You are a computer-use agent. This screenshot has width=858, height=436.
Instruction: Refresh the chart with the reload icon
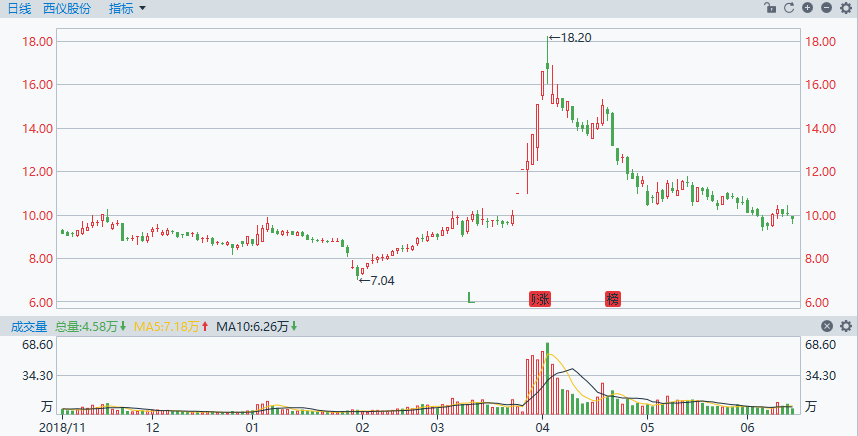tap(789, 8)
